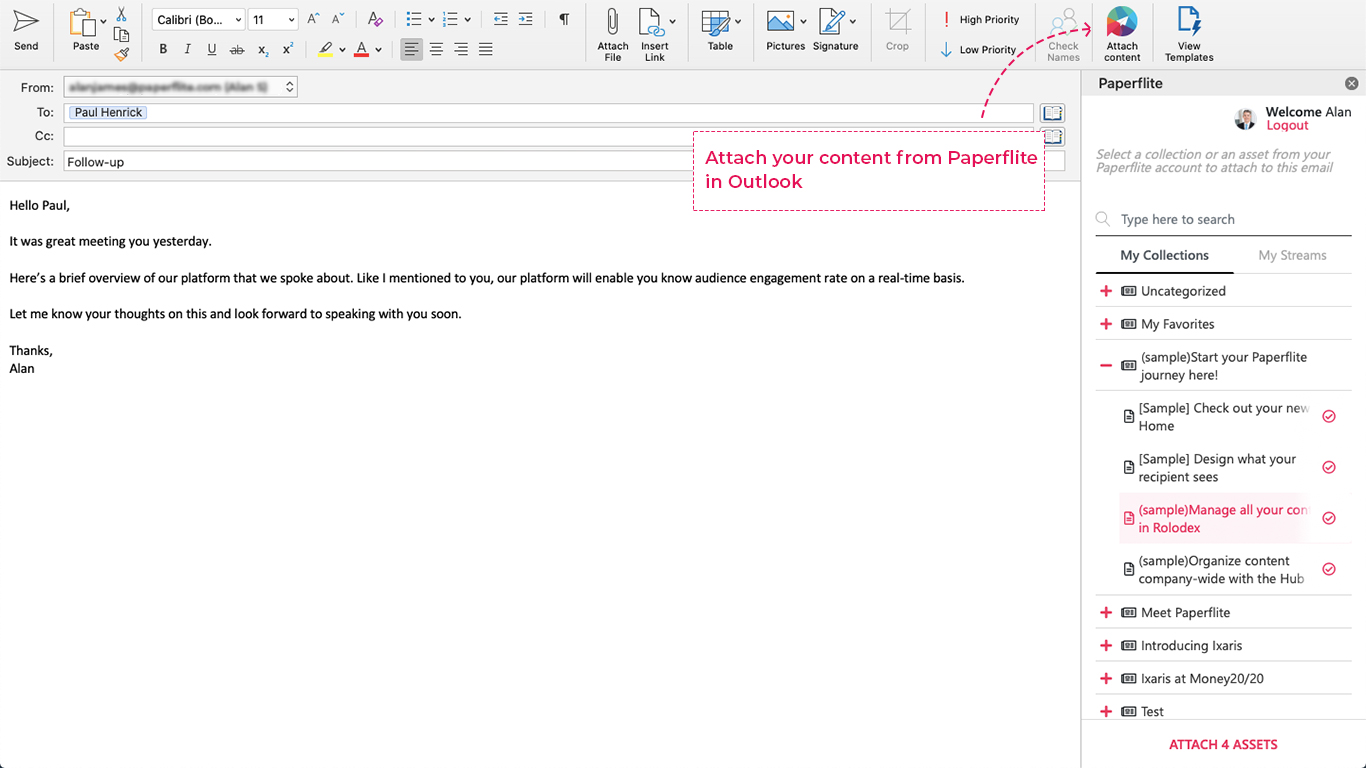The width and height of the screenshot is (1366, 768).
Task: Center align text
Action: click(436, 49)
